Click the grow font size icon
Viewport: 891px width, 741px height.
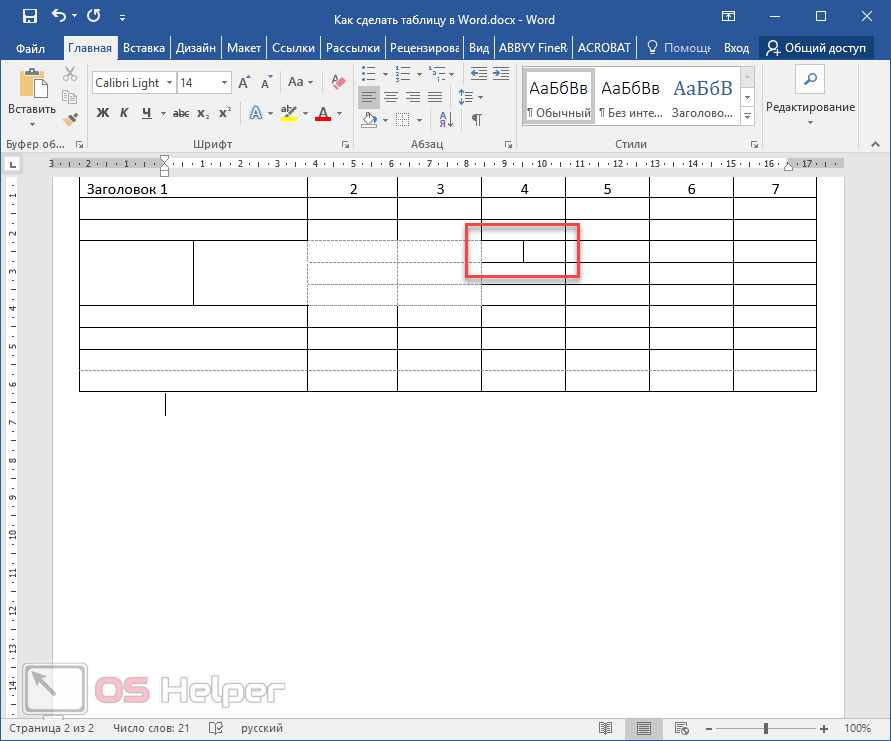(x=246, y=83)
